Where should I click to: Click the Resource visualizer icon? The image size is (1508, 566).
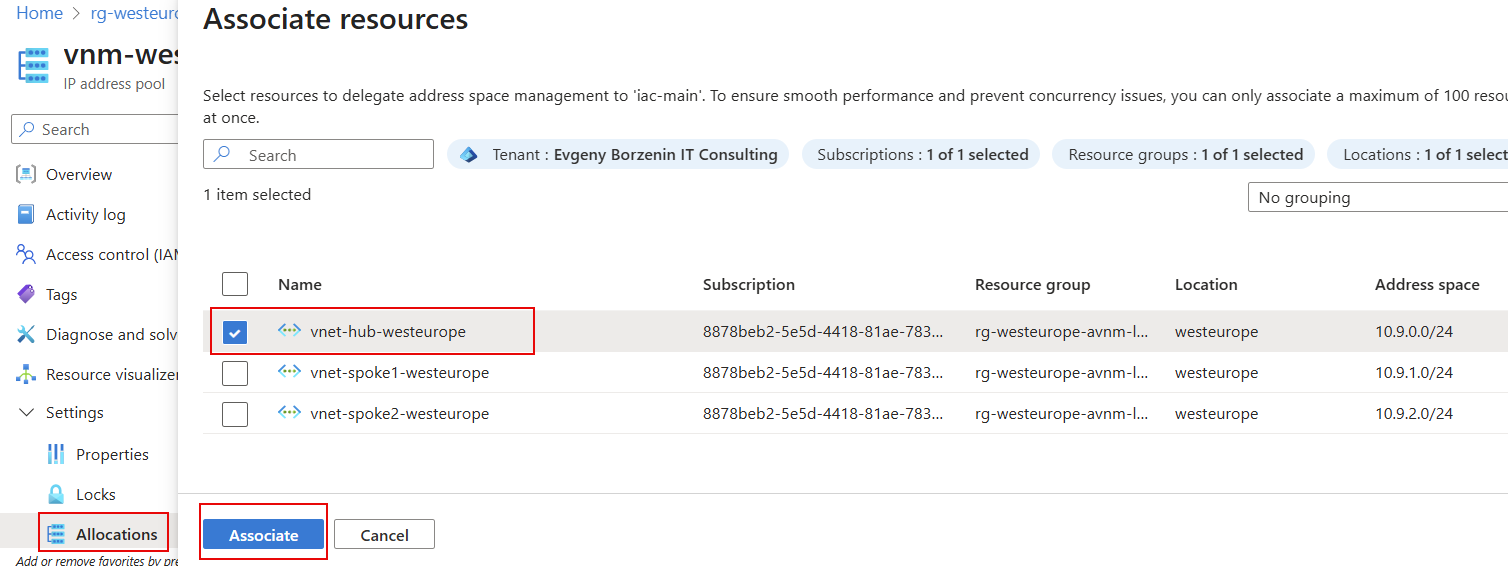coord(26,374)
